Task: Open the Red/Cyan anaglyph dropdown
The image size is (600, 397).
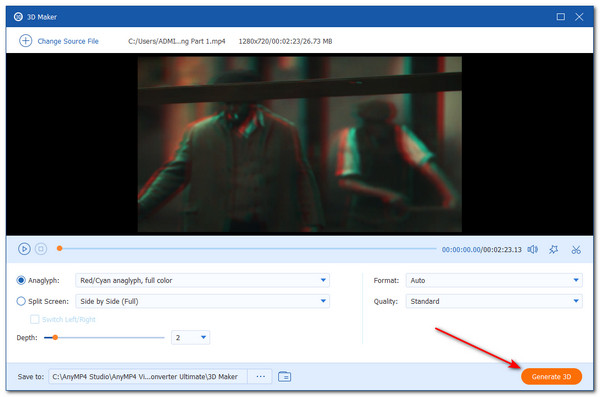Action: pos(202,280)
